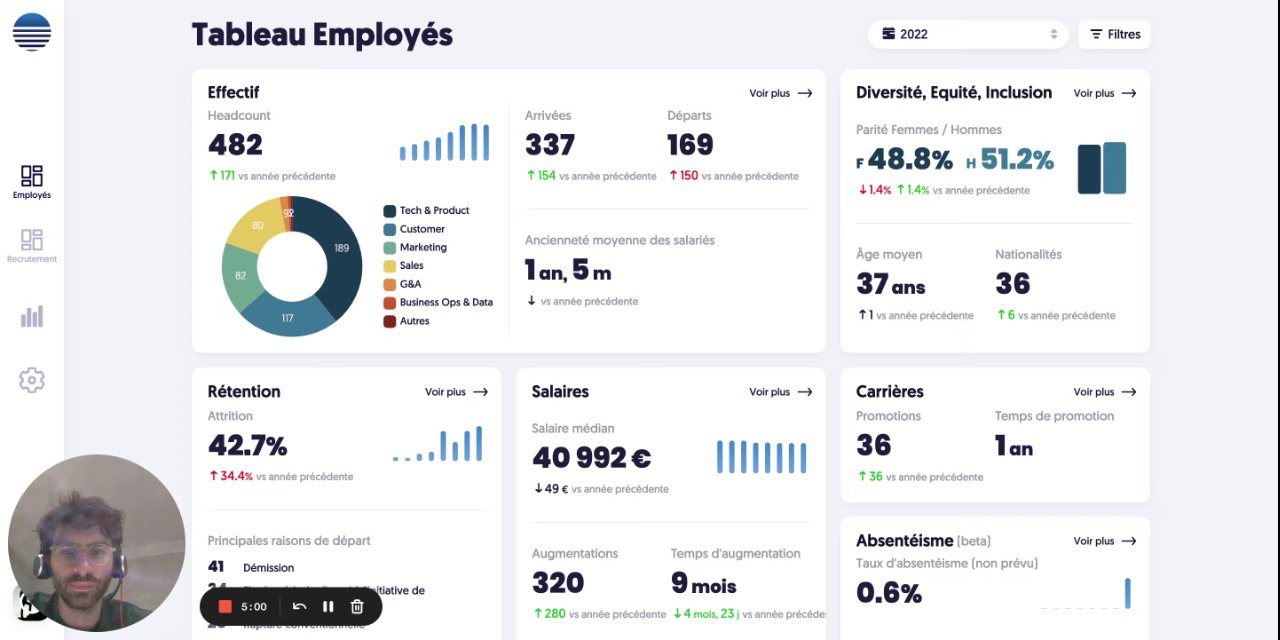
Task: Click the median salary mini bar chart
Action: coord(761,457)
